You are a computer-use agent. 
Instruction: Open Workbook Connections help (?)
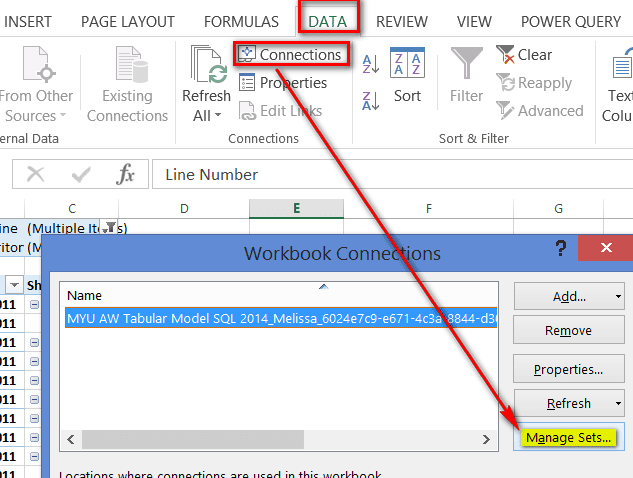[x=561, y=248]
